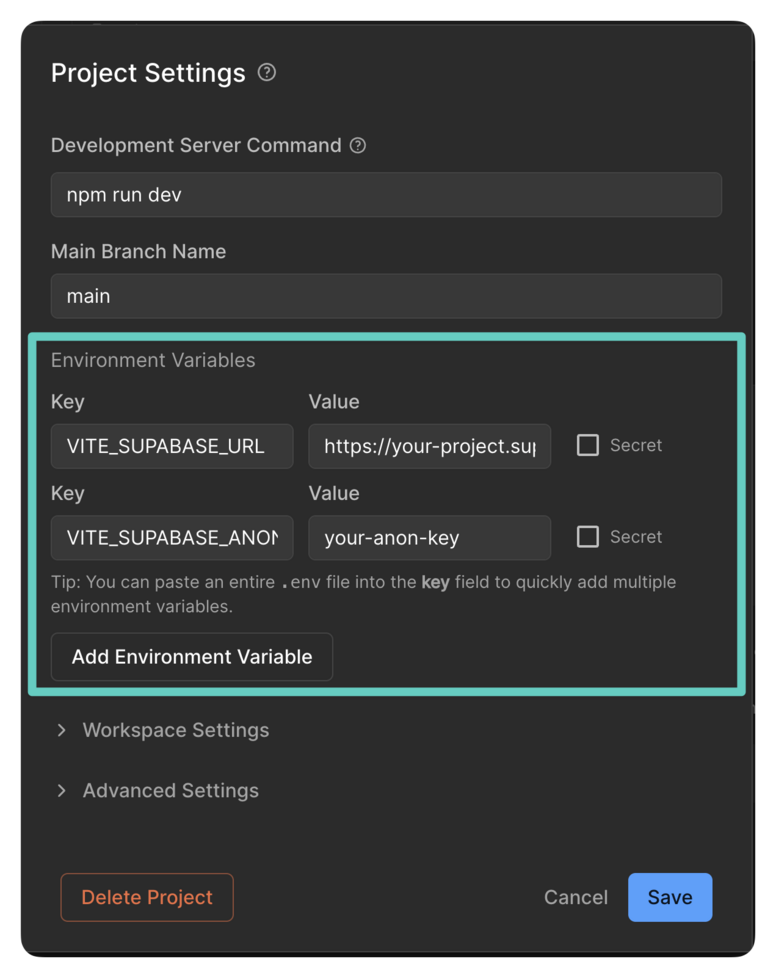Save the project settings
Image resolution: width=776 pixels, height=978 pixels.
coord(670,897)
